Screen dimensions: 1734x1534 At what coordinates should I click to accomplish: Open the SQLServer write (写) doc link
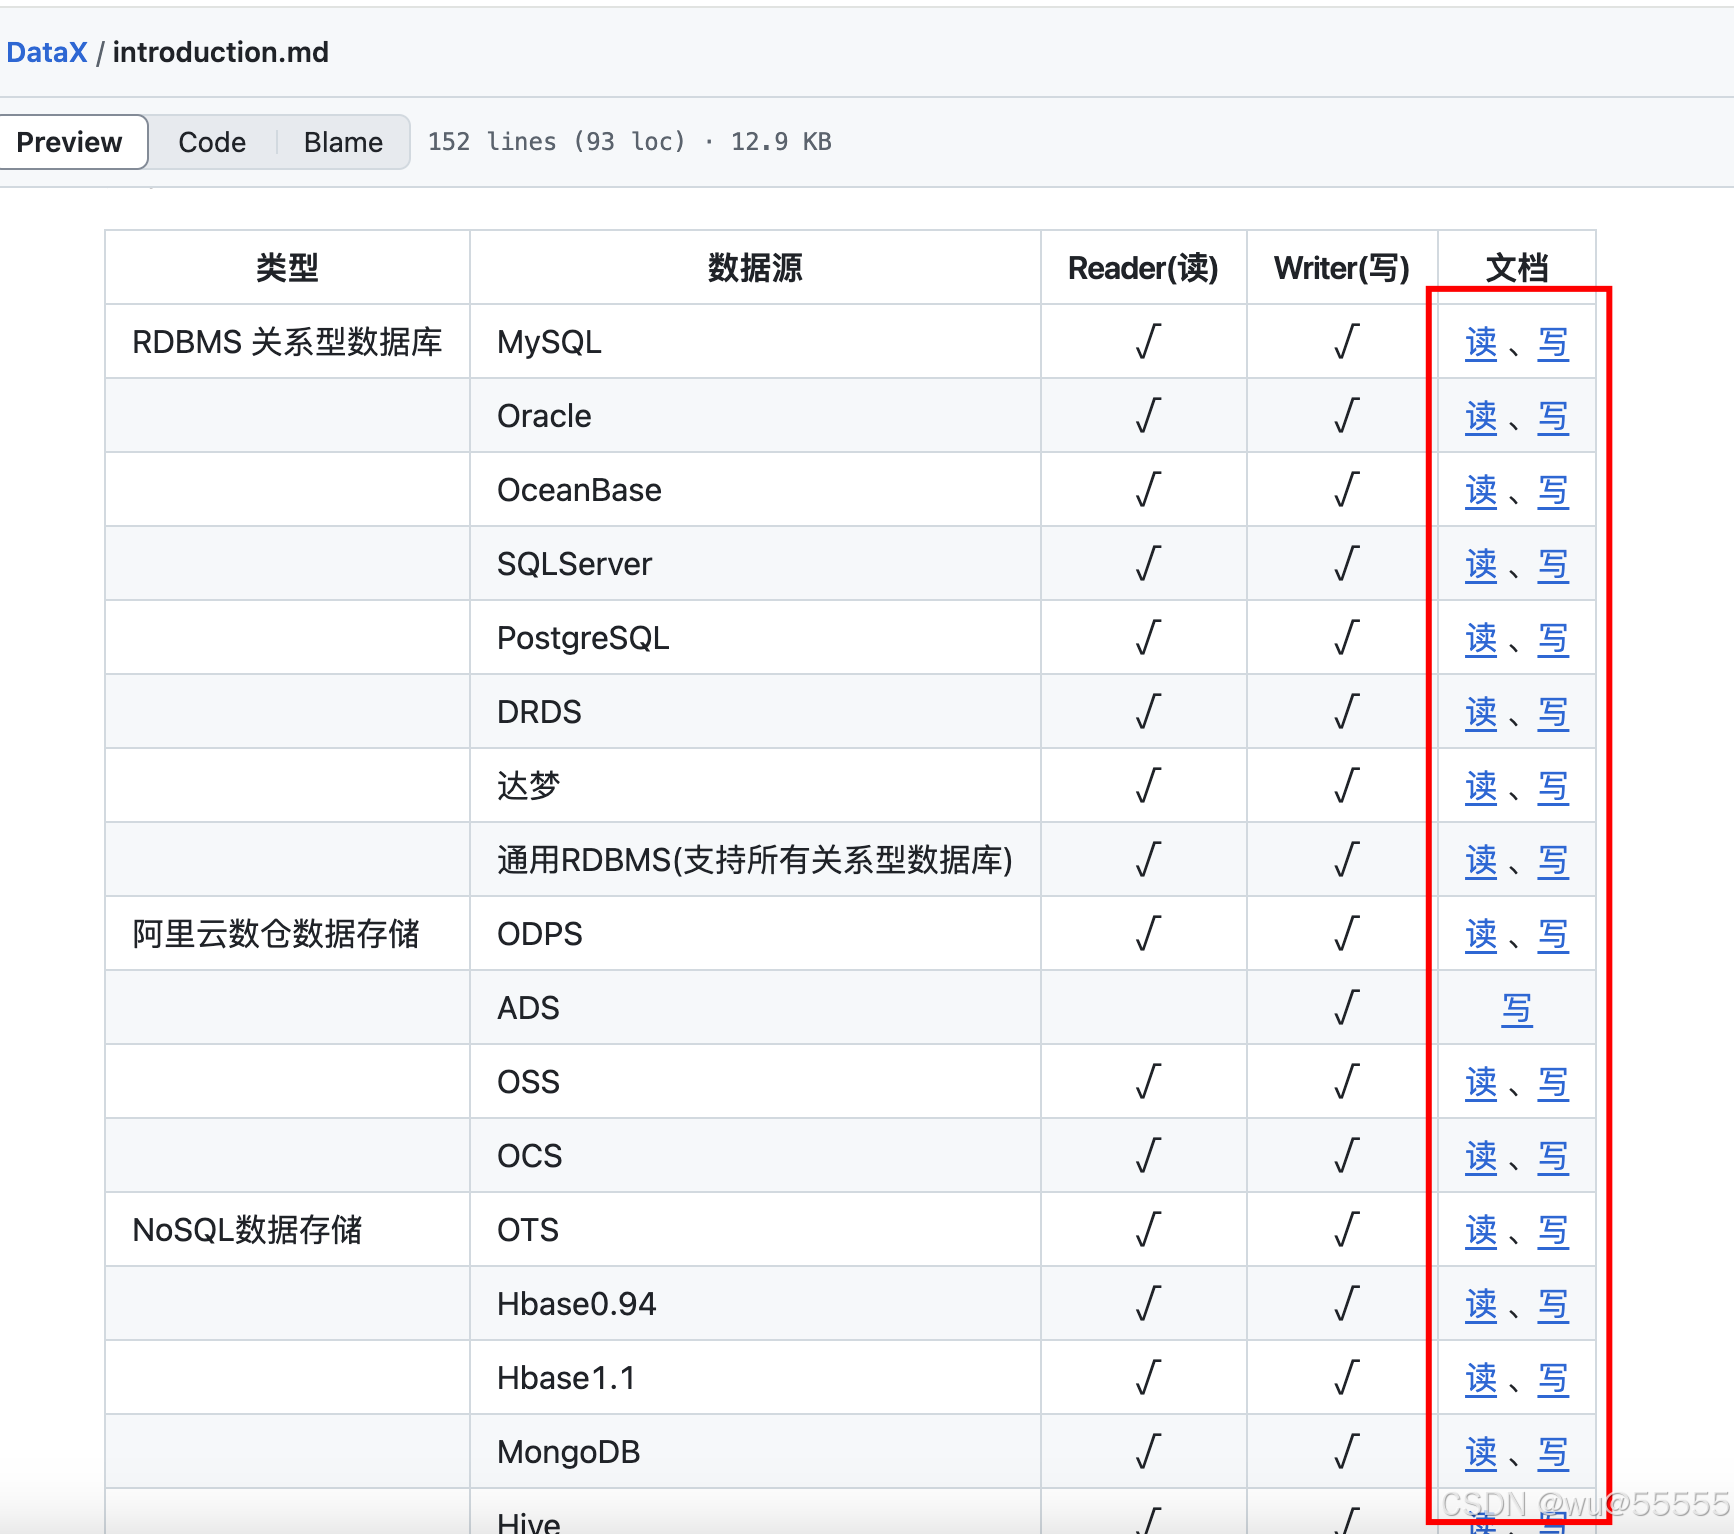1553,565
